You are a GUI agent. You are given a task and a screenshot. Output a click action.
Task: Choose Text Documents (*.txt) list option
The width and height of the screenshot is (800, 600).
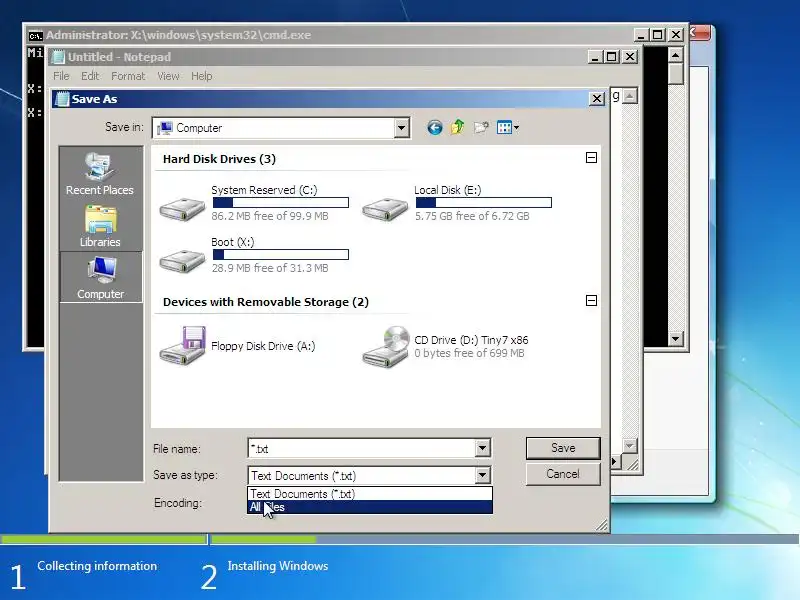[370, 494]
